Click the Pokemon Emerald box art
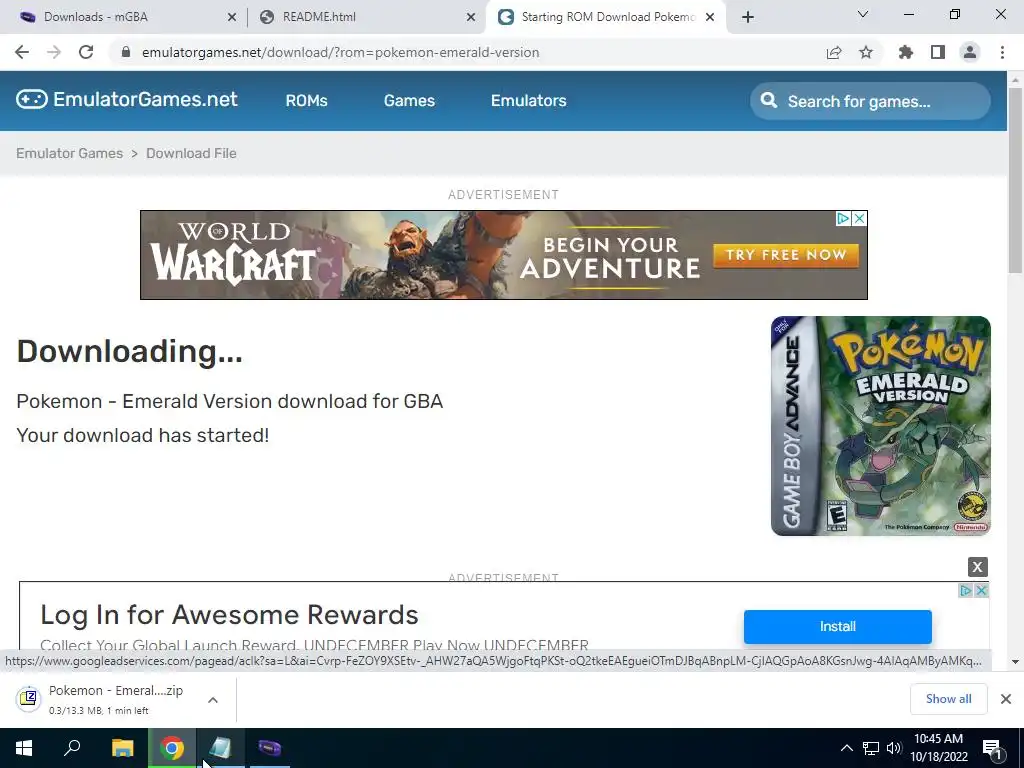This screenshot has height=768, width=1024. pos(880,426)
